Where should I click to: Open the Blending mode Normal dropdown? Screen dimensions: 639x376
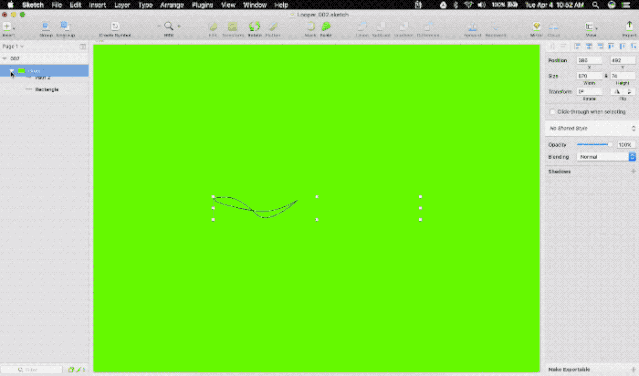[606, 157]
